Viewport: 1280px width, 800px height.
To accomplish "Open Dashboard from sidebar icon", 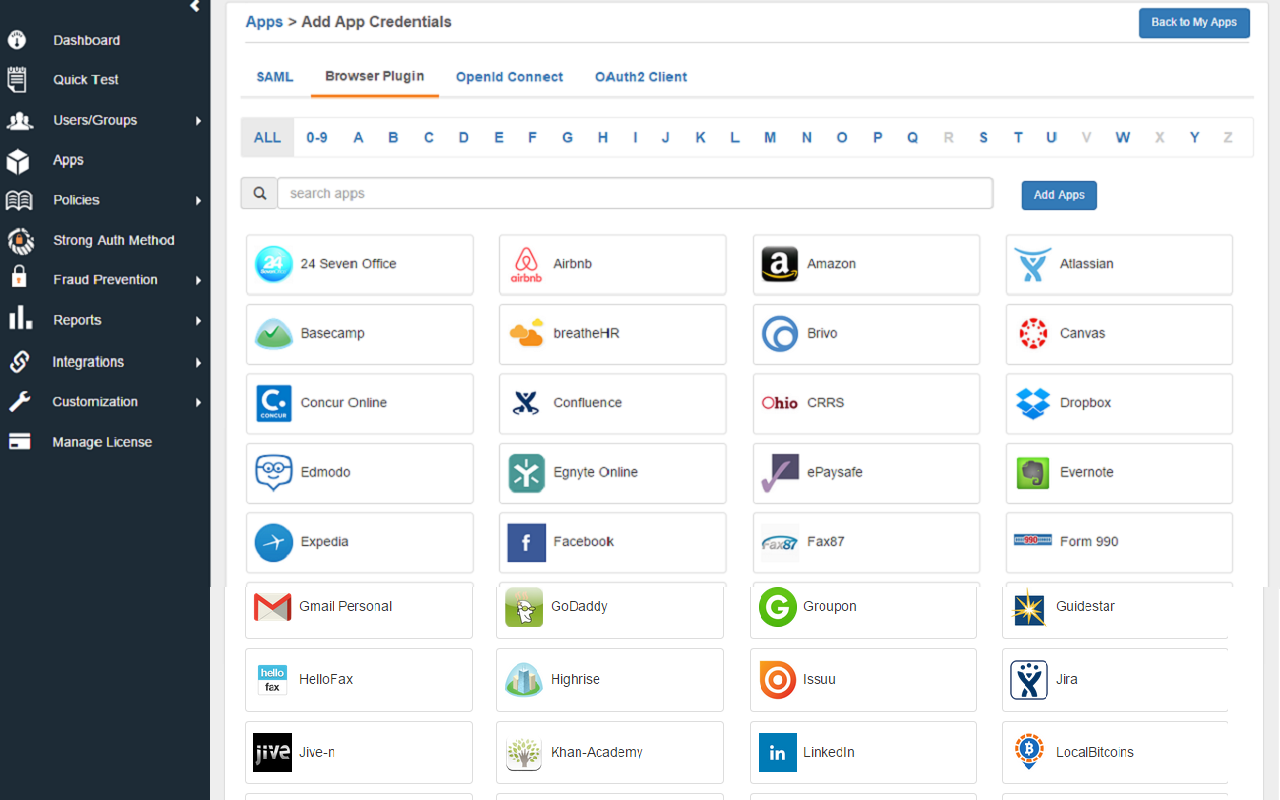I will 17,40.
